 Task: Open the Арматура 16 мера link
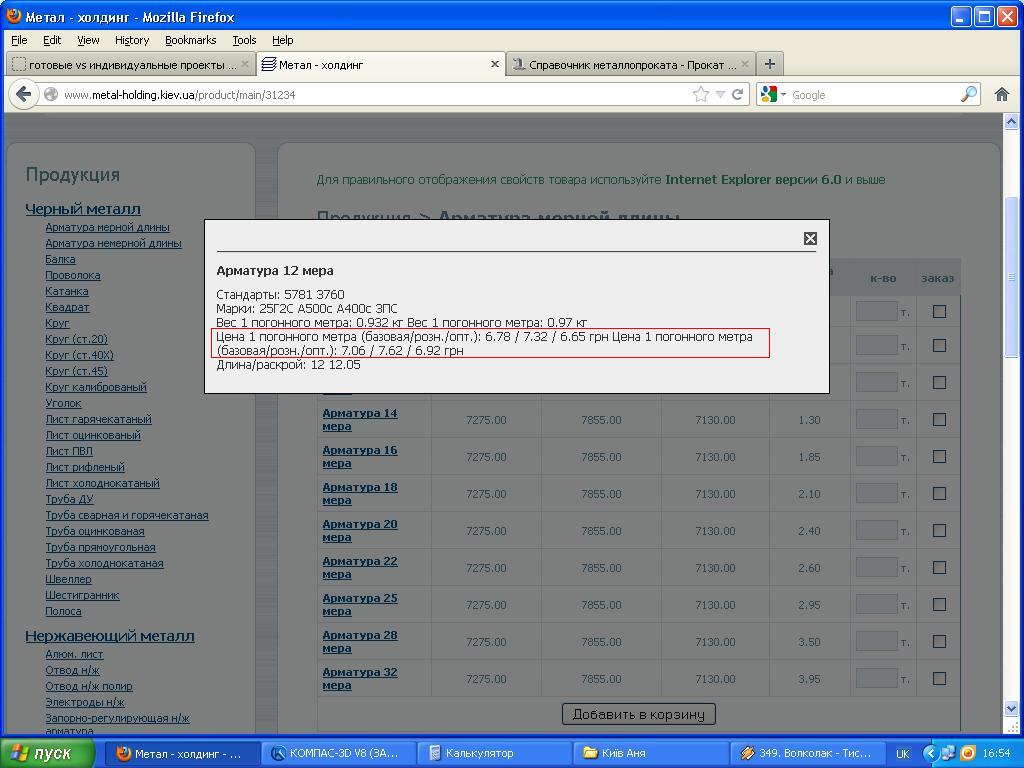pyautogui.click(x=360, y=456)
